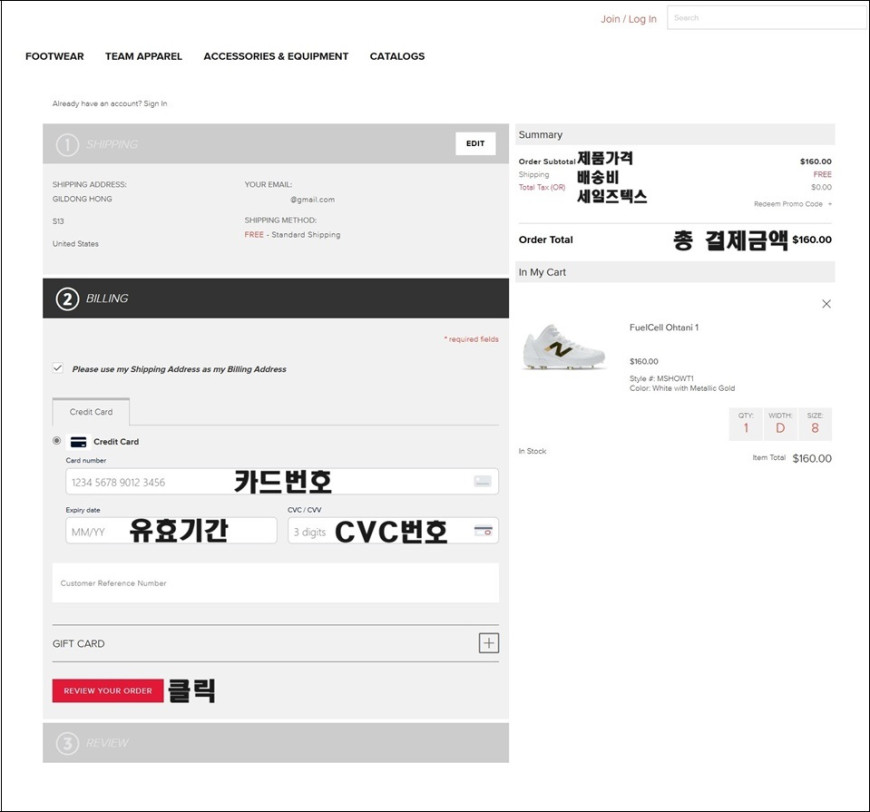Click the card icon in card number field
The height and width of the screenshot is (812, 870).
pyautogui.click(x=482, y=481)
